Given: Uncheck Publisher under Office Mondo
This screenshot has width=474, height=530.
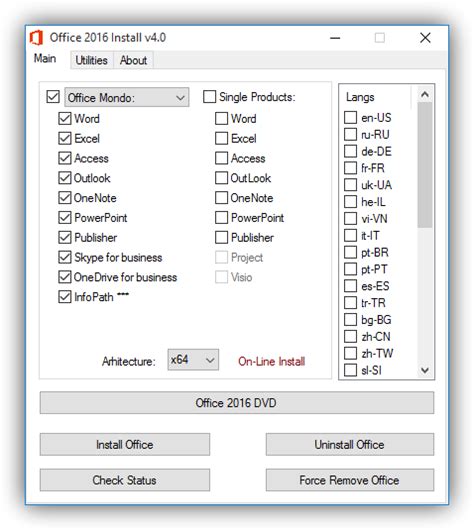Looking at the screenshot, I should (65, 237).
